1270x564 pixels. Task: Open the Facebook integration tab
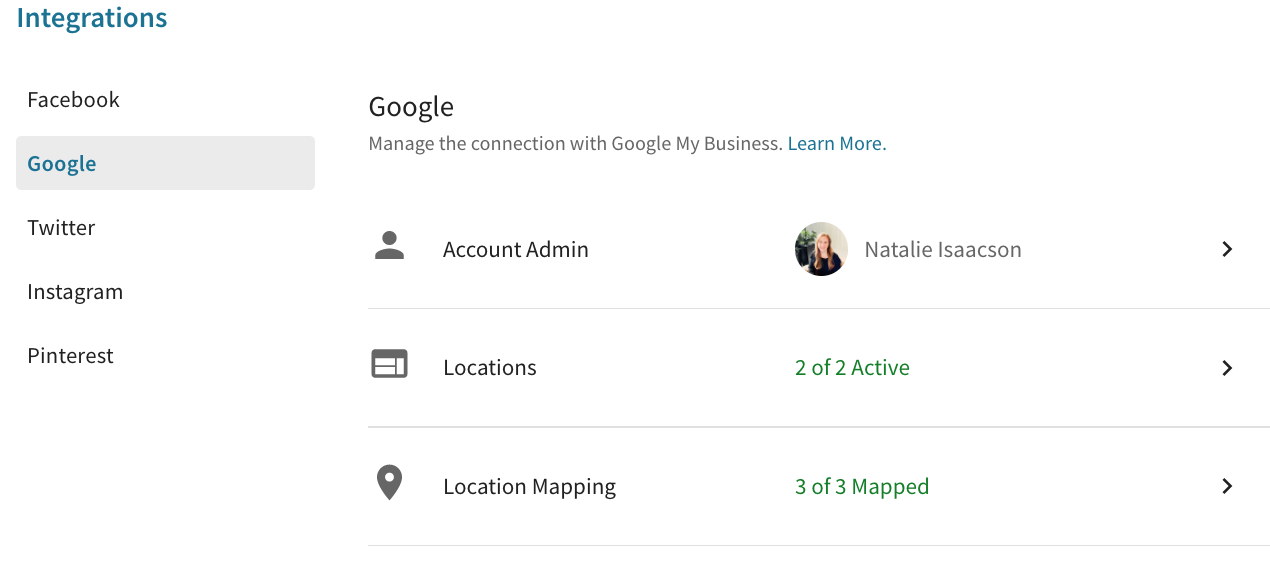[x=73, y=99]
